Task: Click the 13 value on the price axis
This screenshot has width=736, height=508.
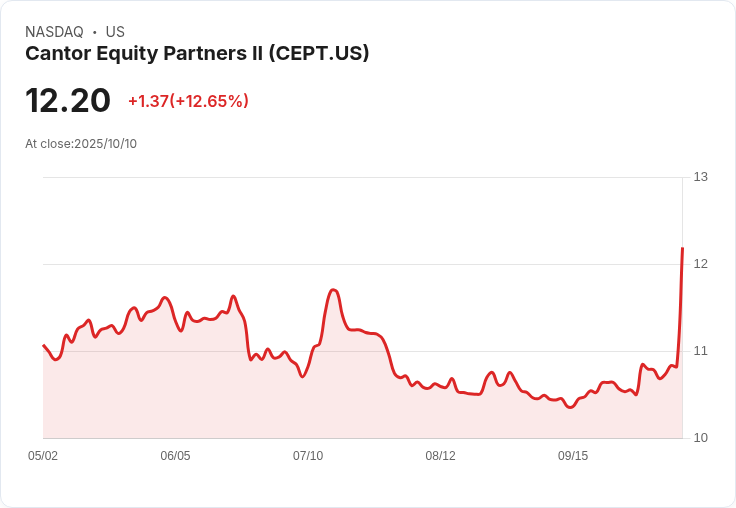Action: (700, 177)
